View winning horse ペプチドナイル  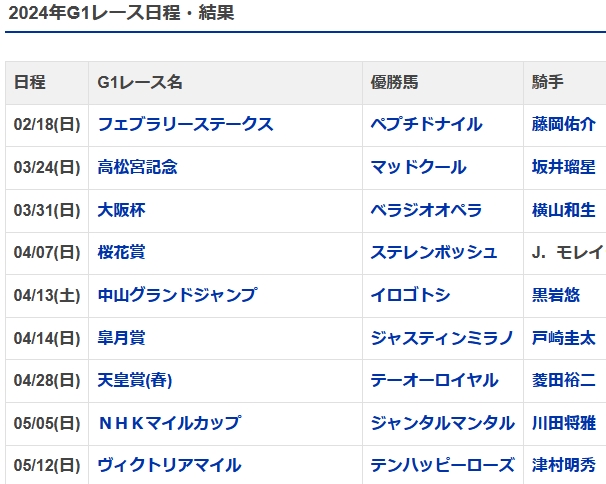(x=426, y=125)
